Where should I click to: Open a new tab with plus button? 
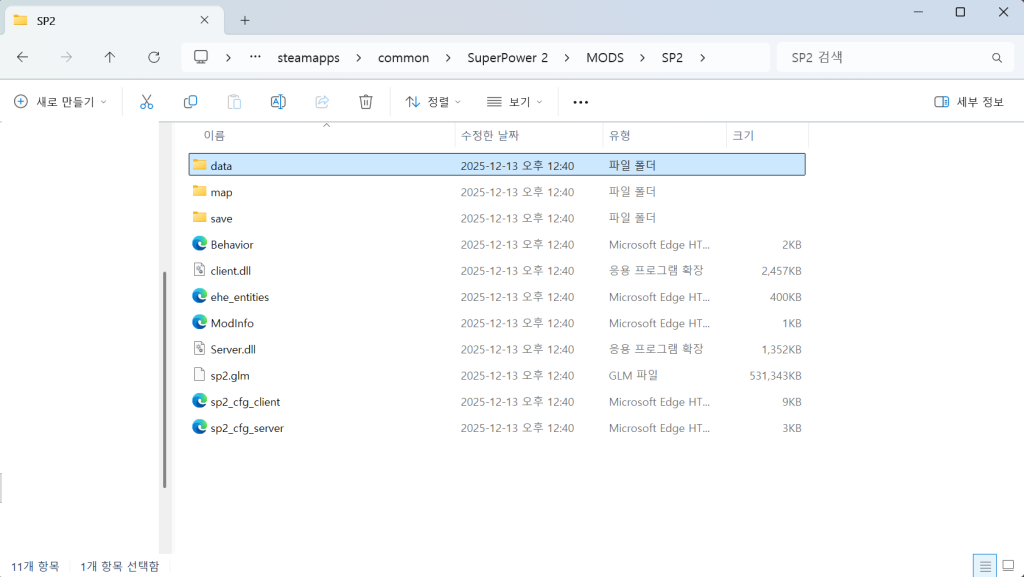(245, 20)
